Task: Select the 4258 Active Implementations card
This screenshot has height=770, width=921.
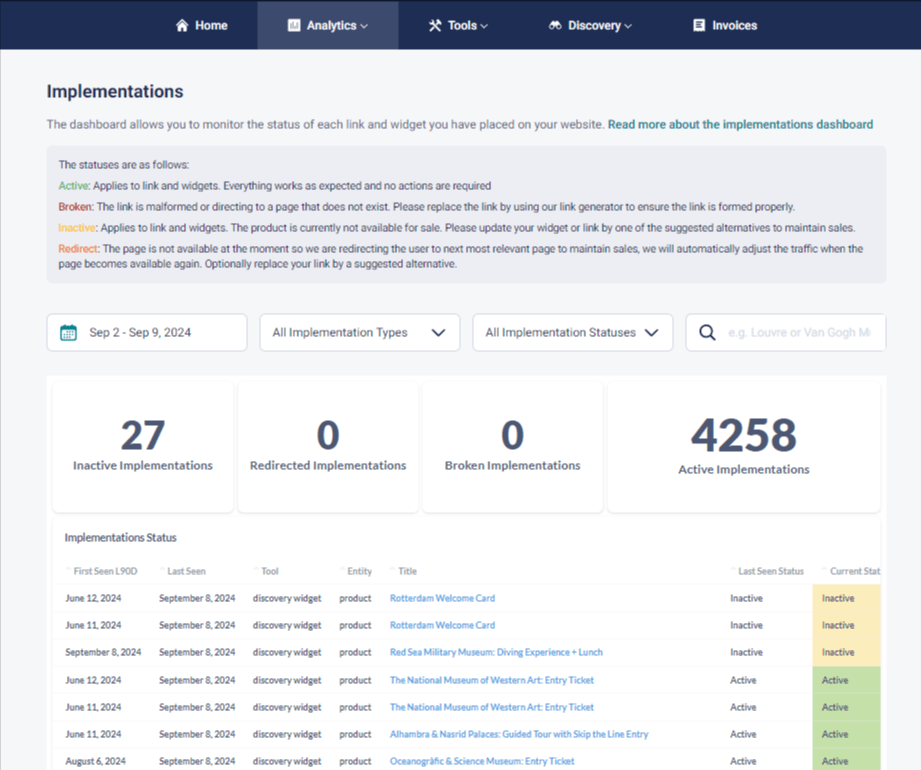Action: click(743, 446)
